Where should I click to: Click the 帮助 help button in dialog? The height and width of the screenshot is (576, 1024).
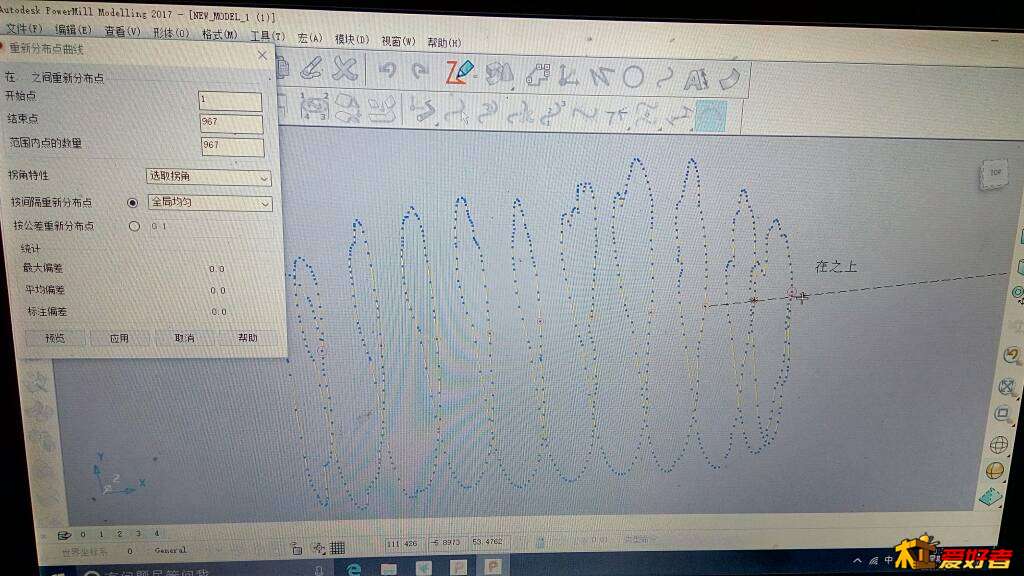tap(248, 338)
